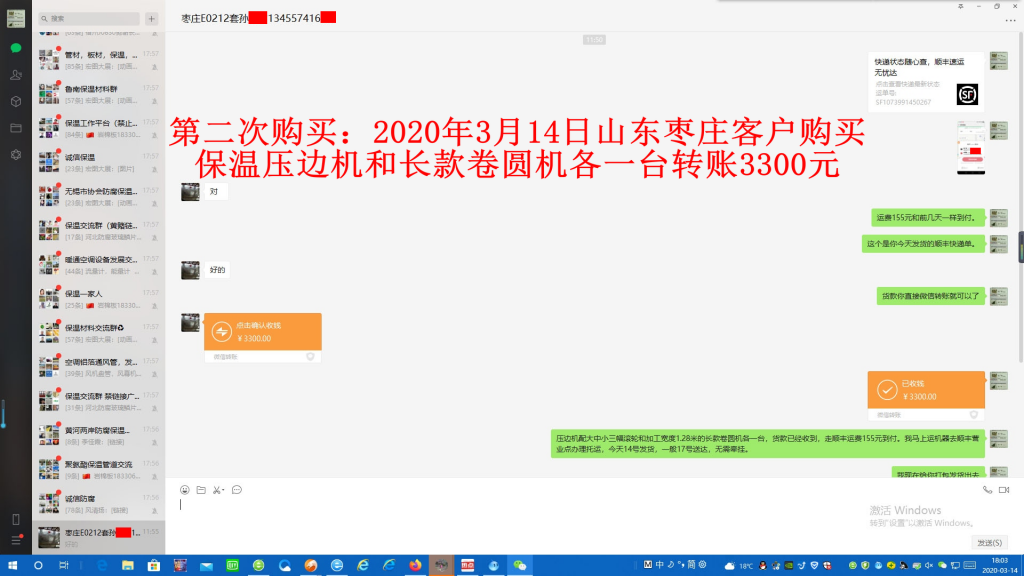Expand the screenshot tool dropdown arrow
Screen dimensions: 1024x576
(224, 489)
